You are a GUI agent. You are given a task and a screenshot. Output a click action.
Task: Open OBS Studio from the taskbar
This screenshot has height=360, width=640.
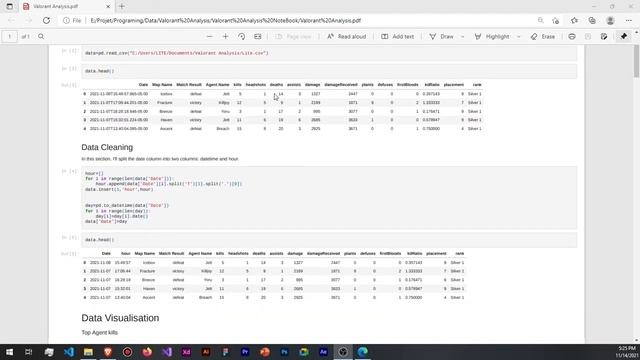click(x=343, y=352)
